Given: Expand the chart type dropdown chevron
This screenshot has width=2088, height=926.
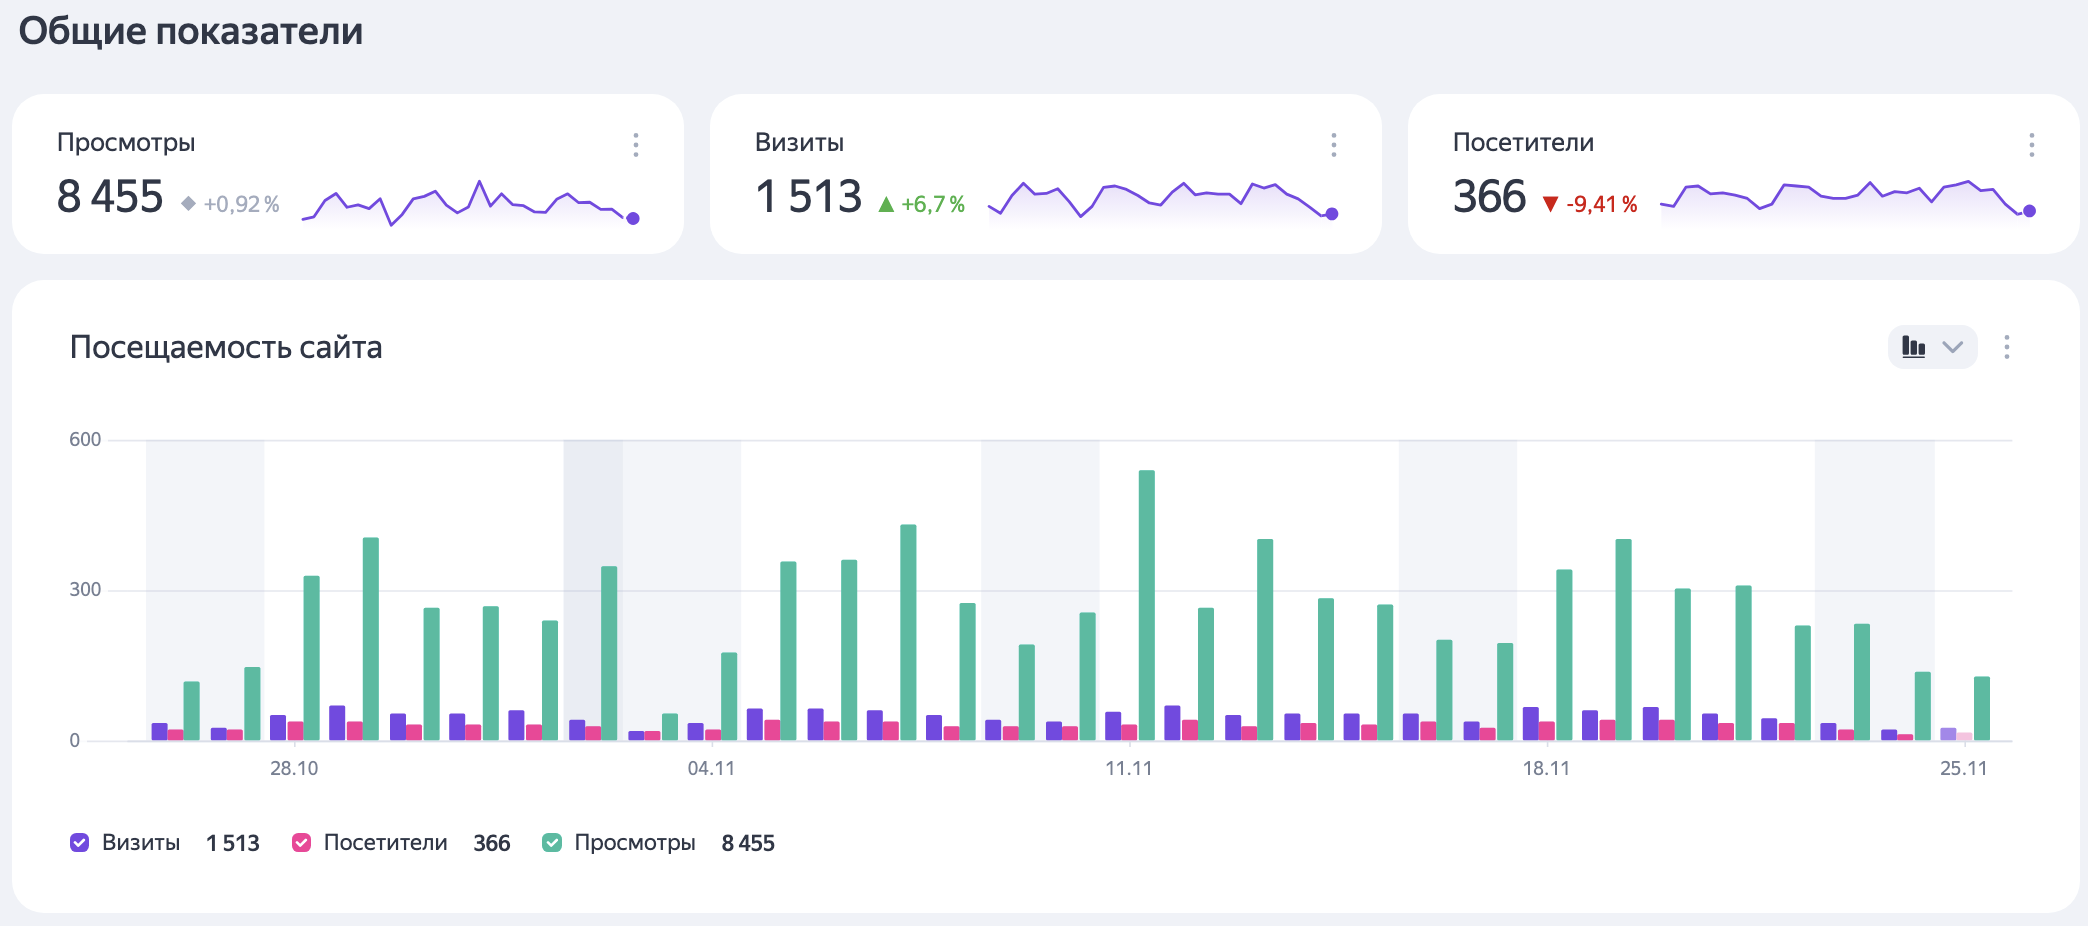Looking at the screenshot, I should click(1952, 347).
